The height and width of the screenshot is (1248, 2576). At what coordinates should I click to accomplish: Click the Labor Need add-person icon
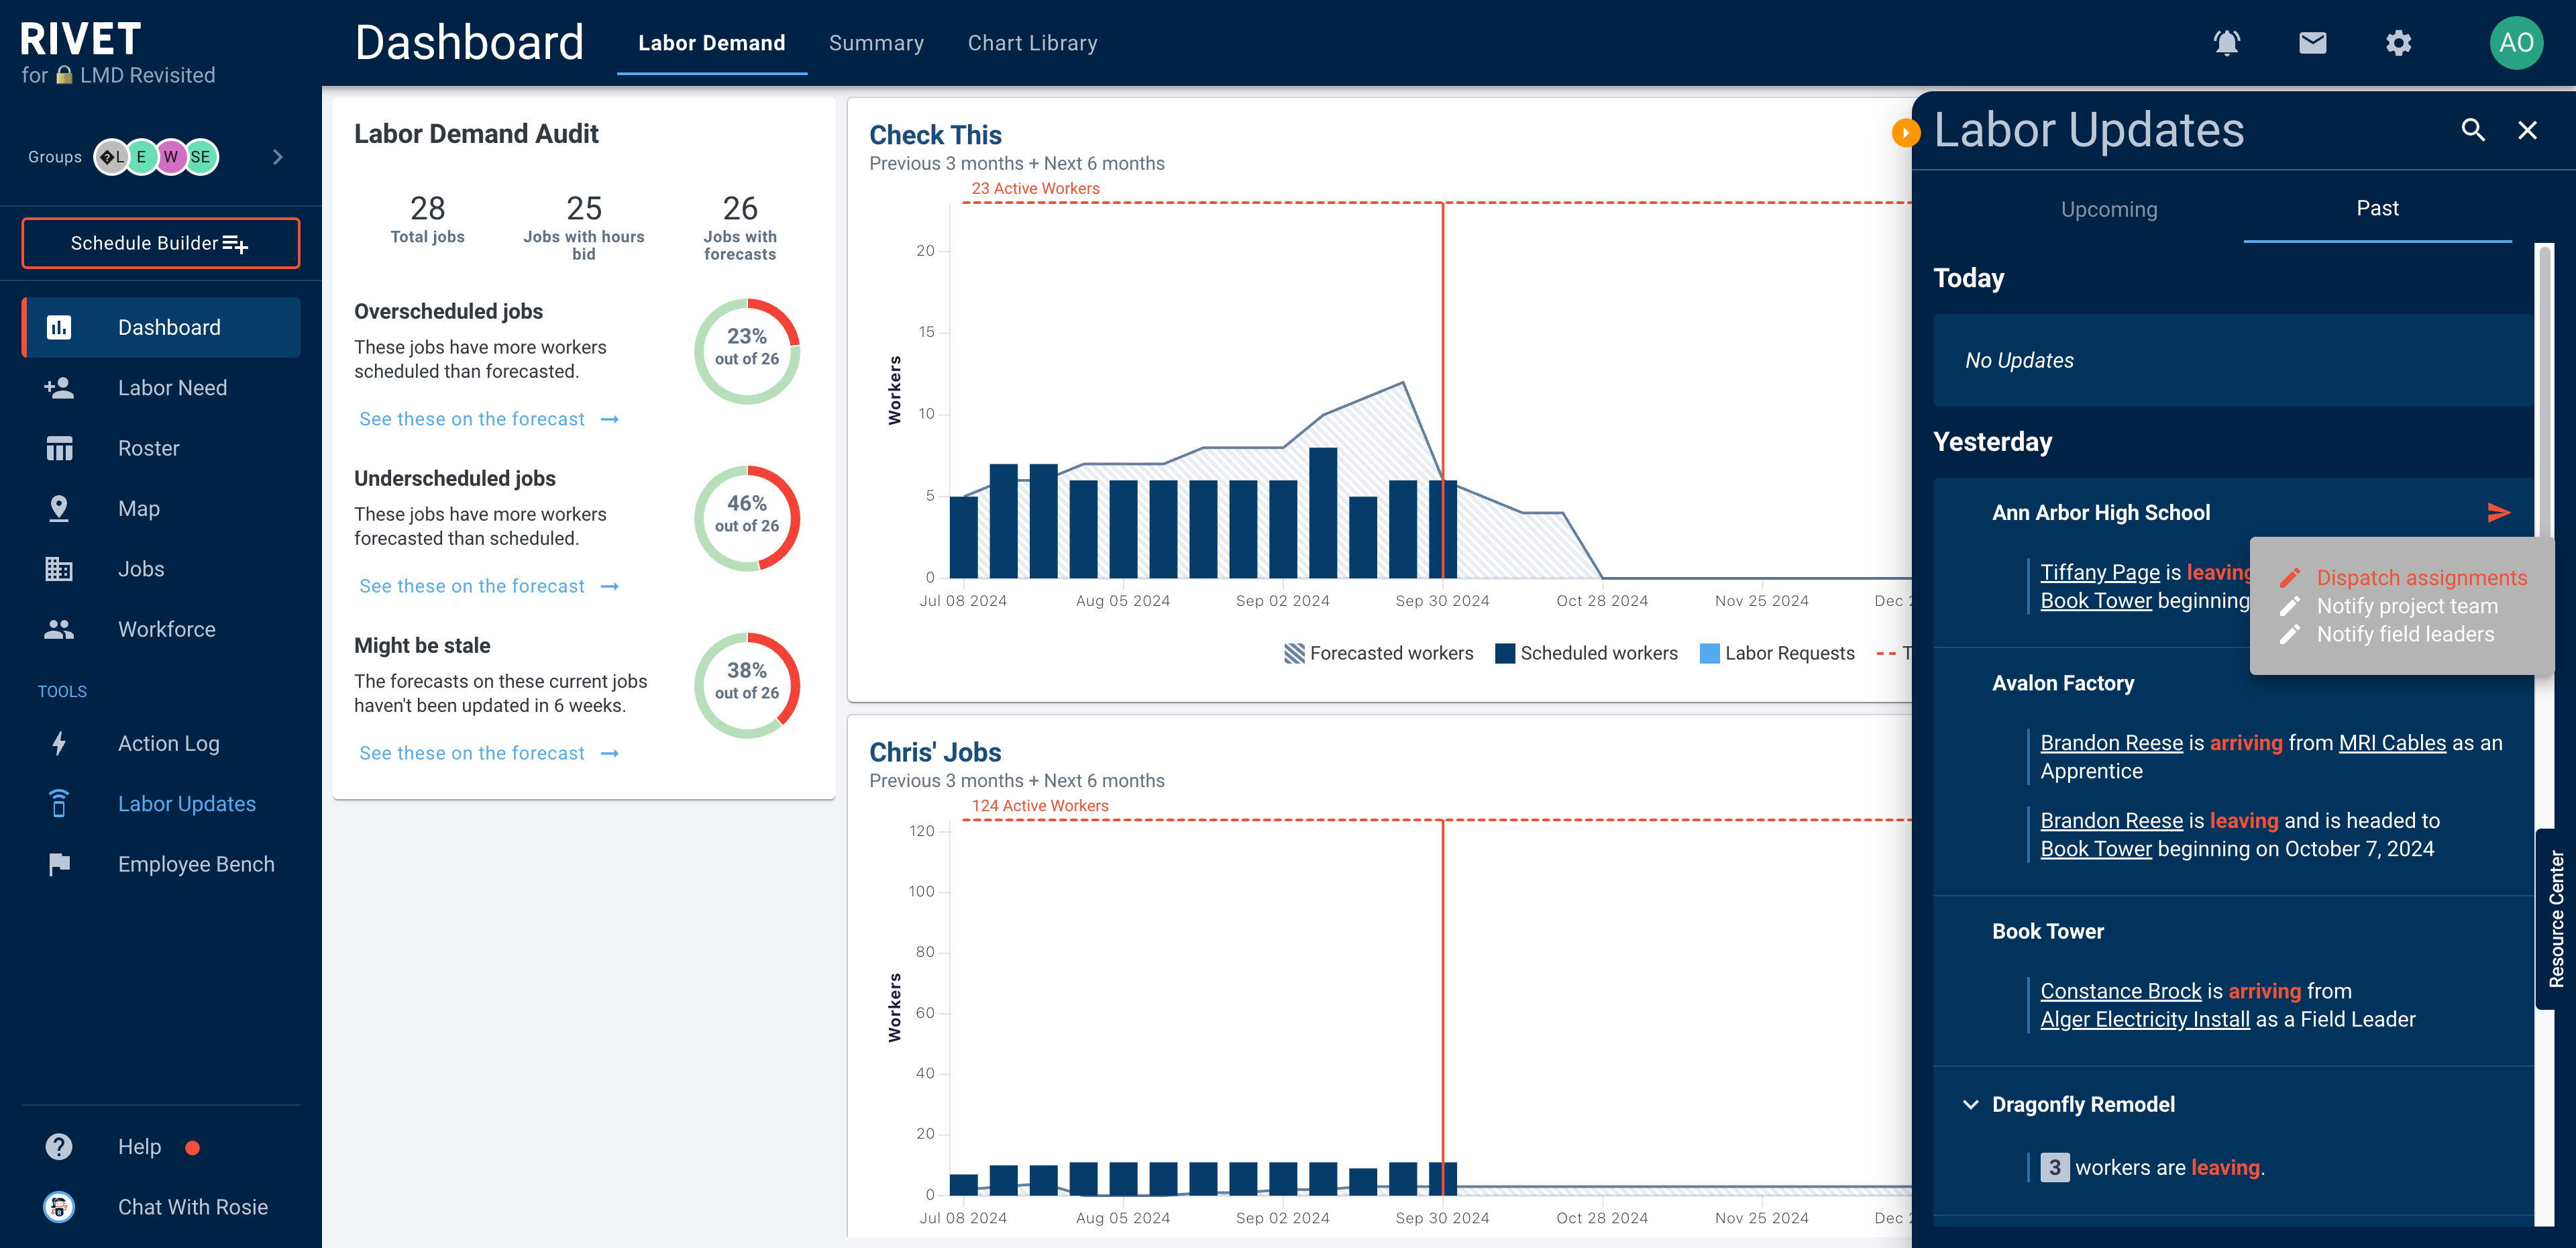click(x=59, y=387)
